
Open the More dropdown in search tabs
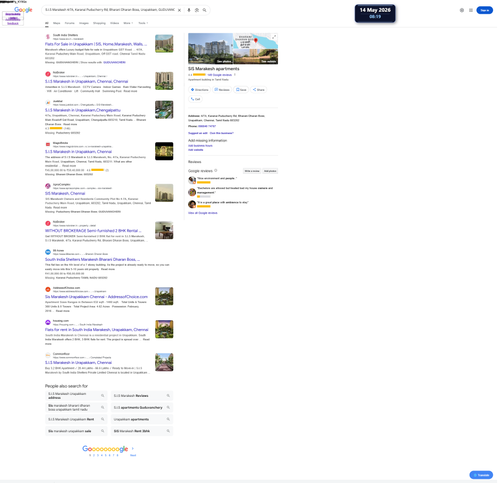128,23
